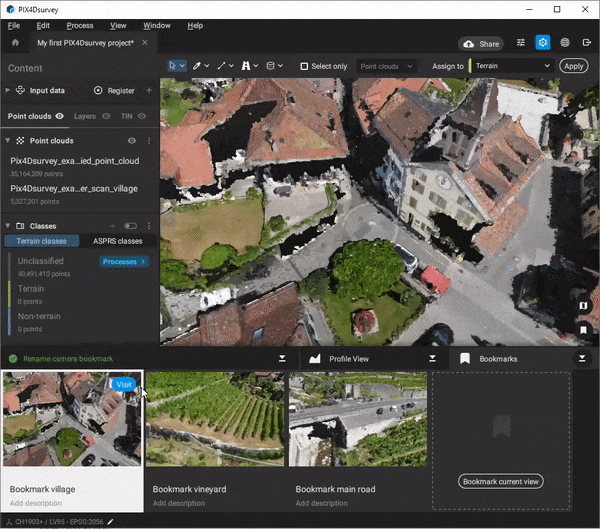Screen dimensions: 600x529
Task: Click the Register button
Action: click(114, 90)
